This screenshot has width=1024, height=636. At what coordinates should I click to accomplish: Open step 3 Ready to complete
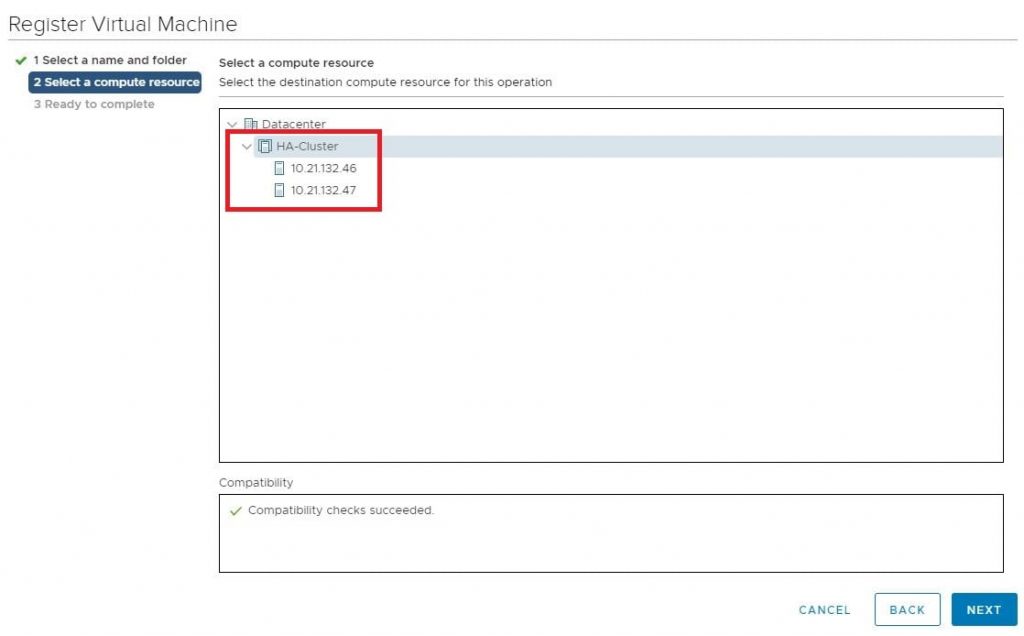tap(94, 104)
